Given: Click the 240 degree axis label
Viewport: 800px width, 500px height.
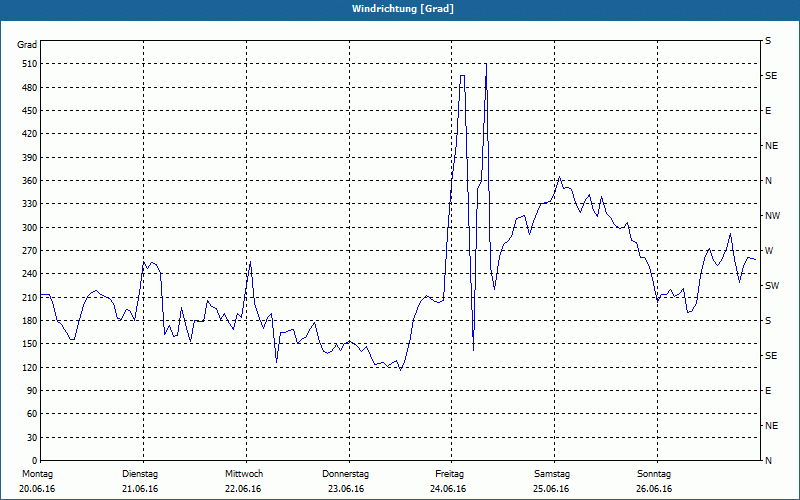Looking at the screenshot, I should click(29, 274).
